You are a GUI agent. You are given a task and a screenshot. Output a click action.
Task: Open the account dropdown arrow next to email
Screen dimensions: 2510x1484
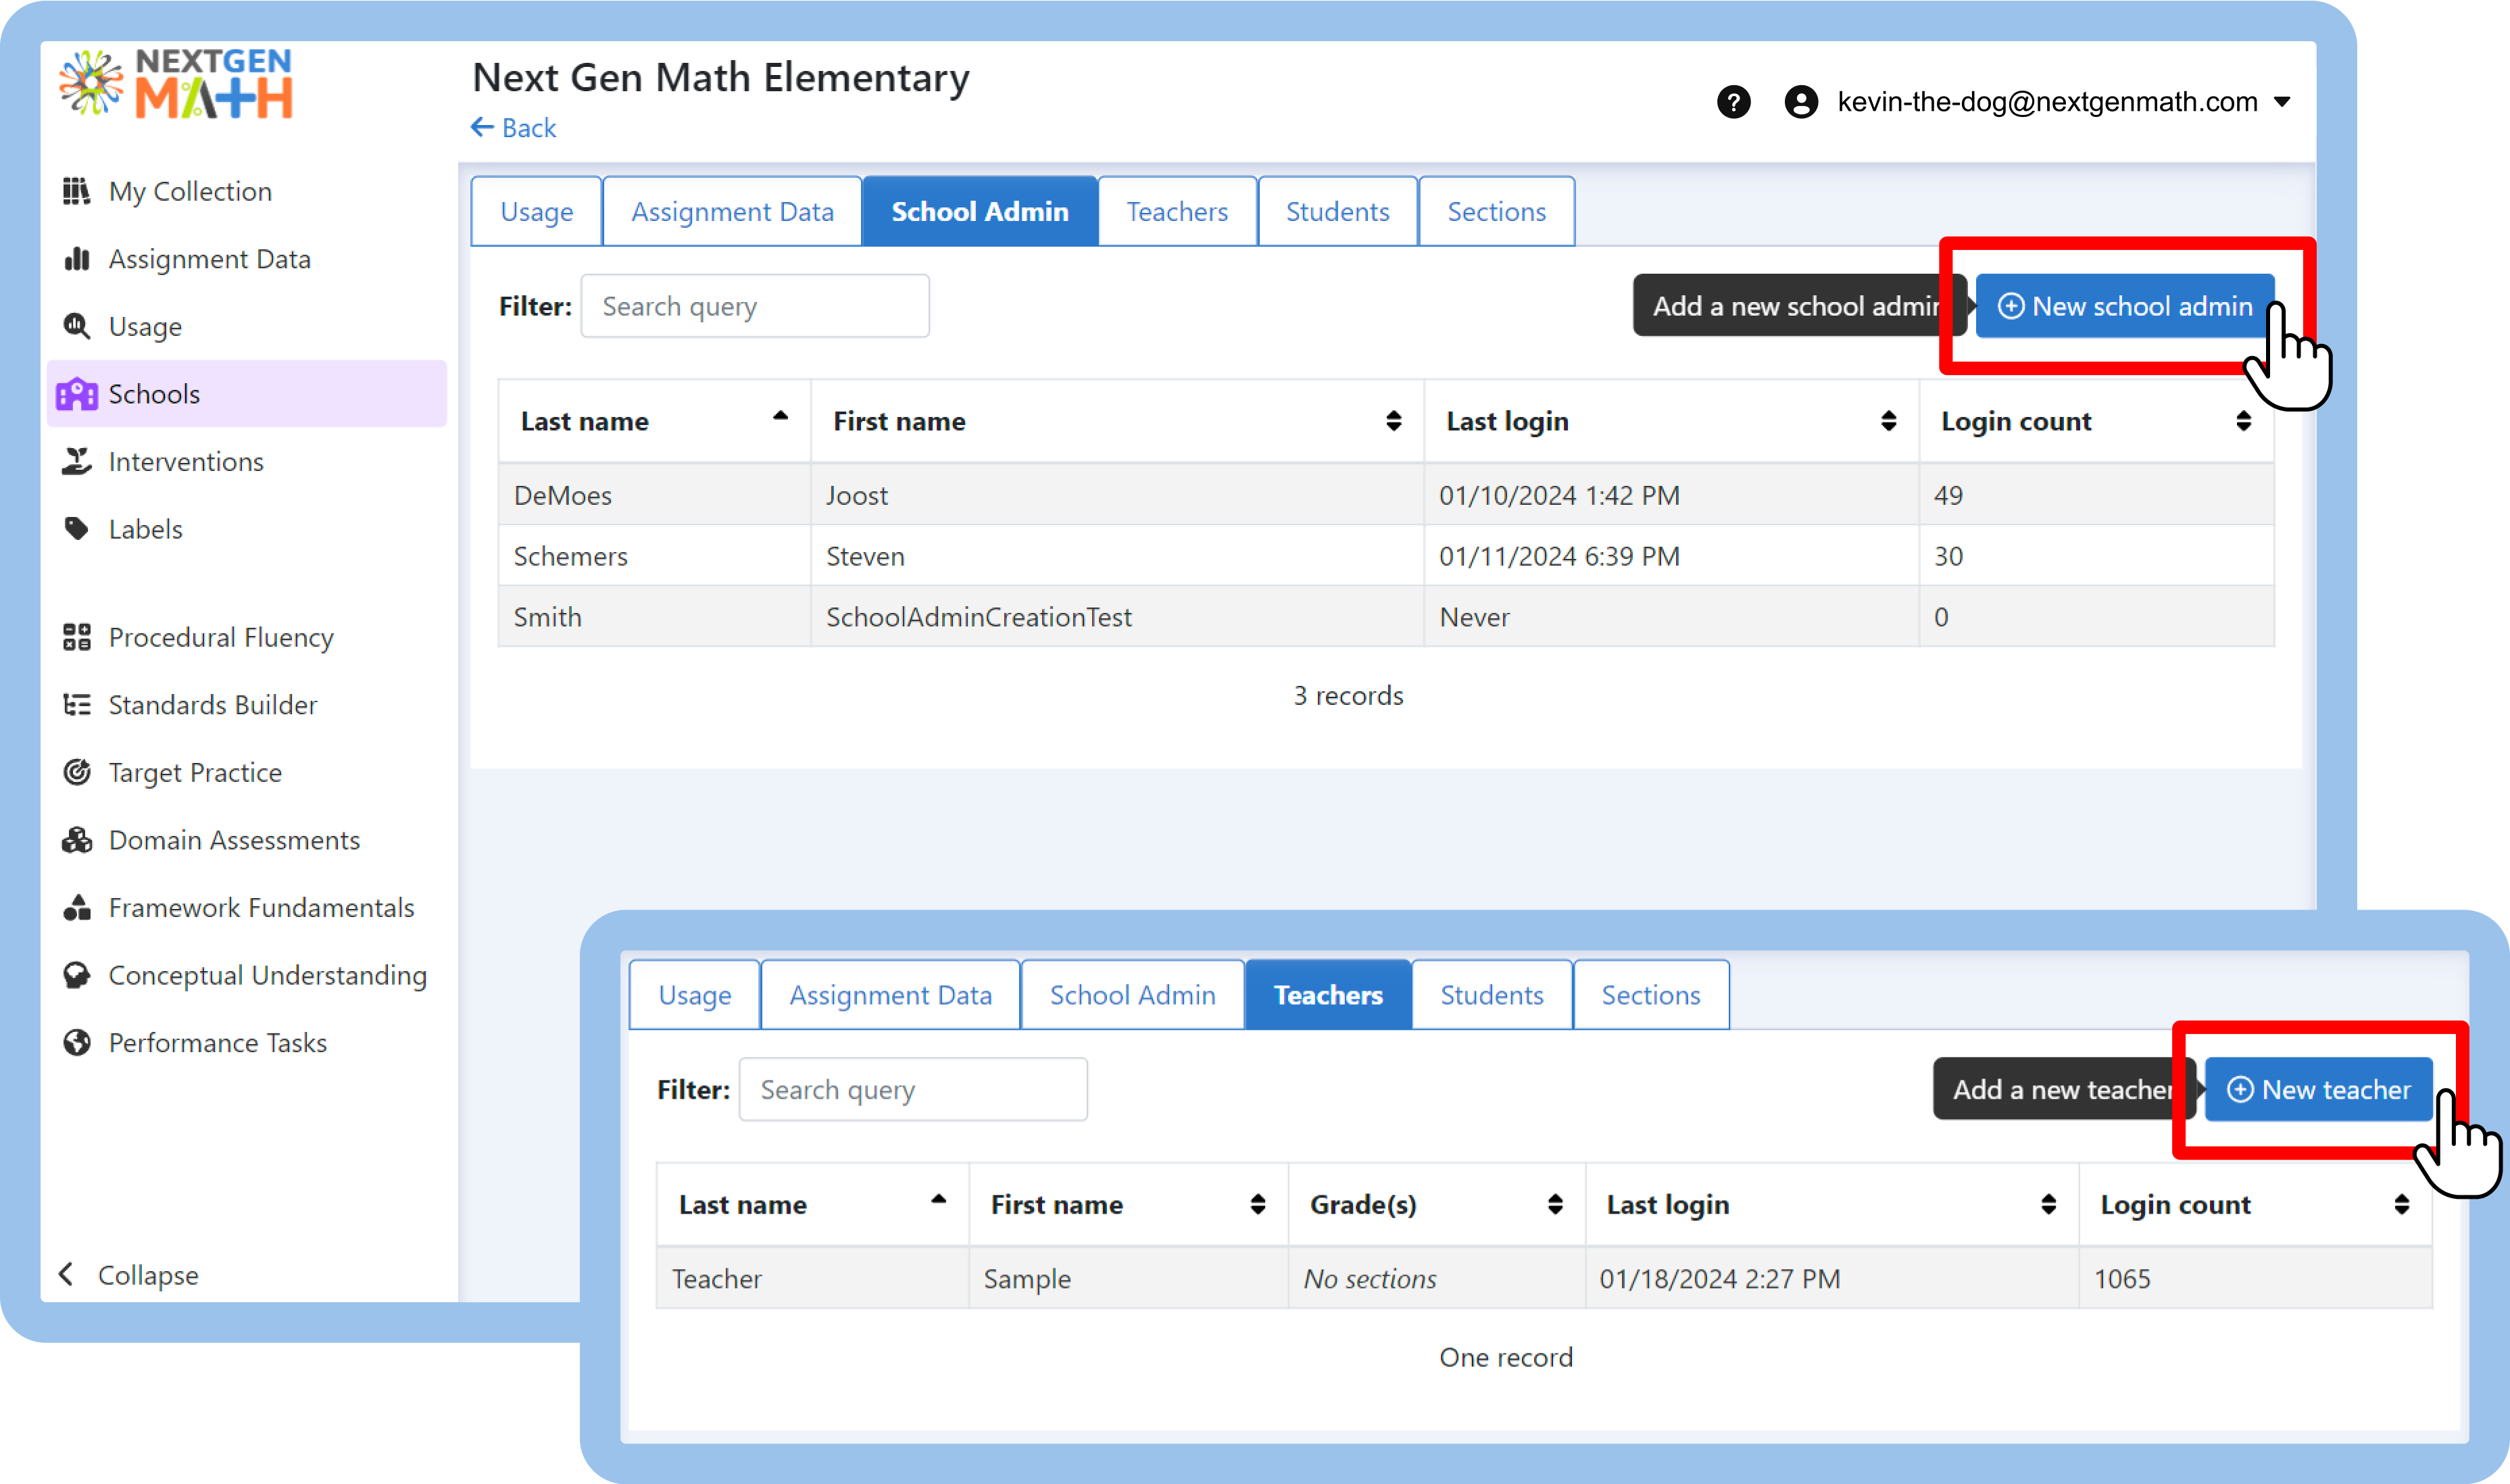(x=2282, y=101)
